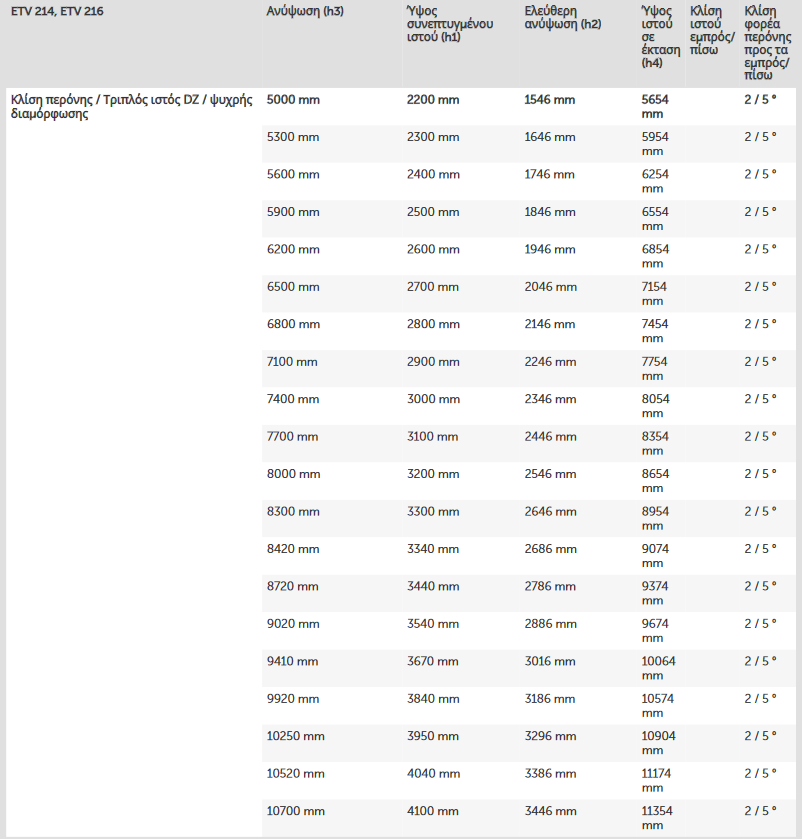Image resolution: width=802 pixels, height=839 pixels.
Task: Select the 9410 mm lift height cell
Action: [292, 661]
